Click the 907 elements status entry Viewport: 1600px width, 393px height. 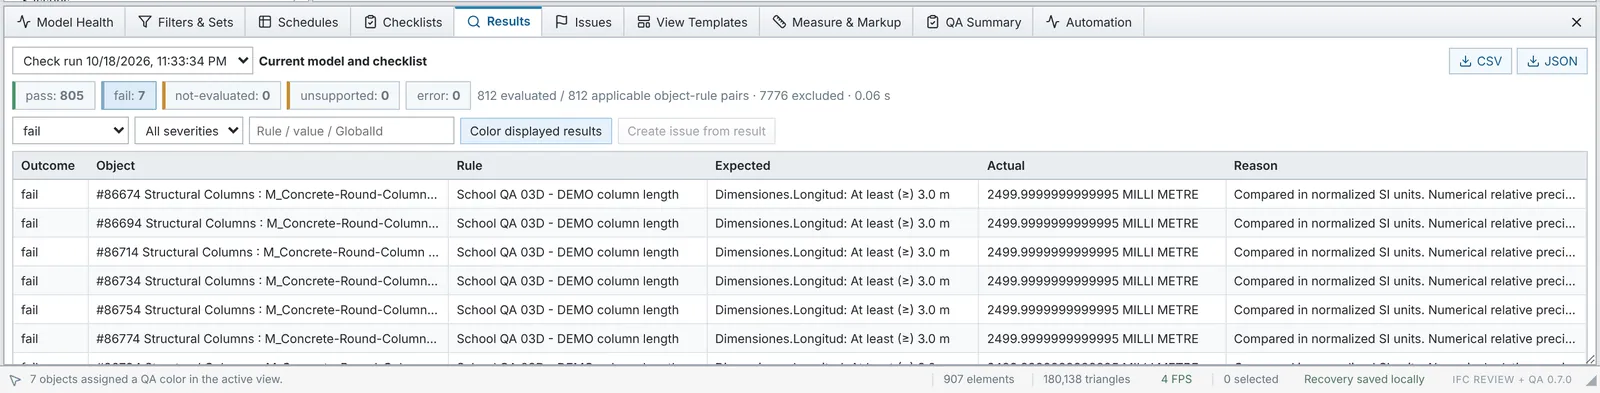pyautogui.click(x=978, y=380)
